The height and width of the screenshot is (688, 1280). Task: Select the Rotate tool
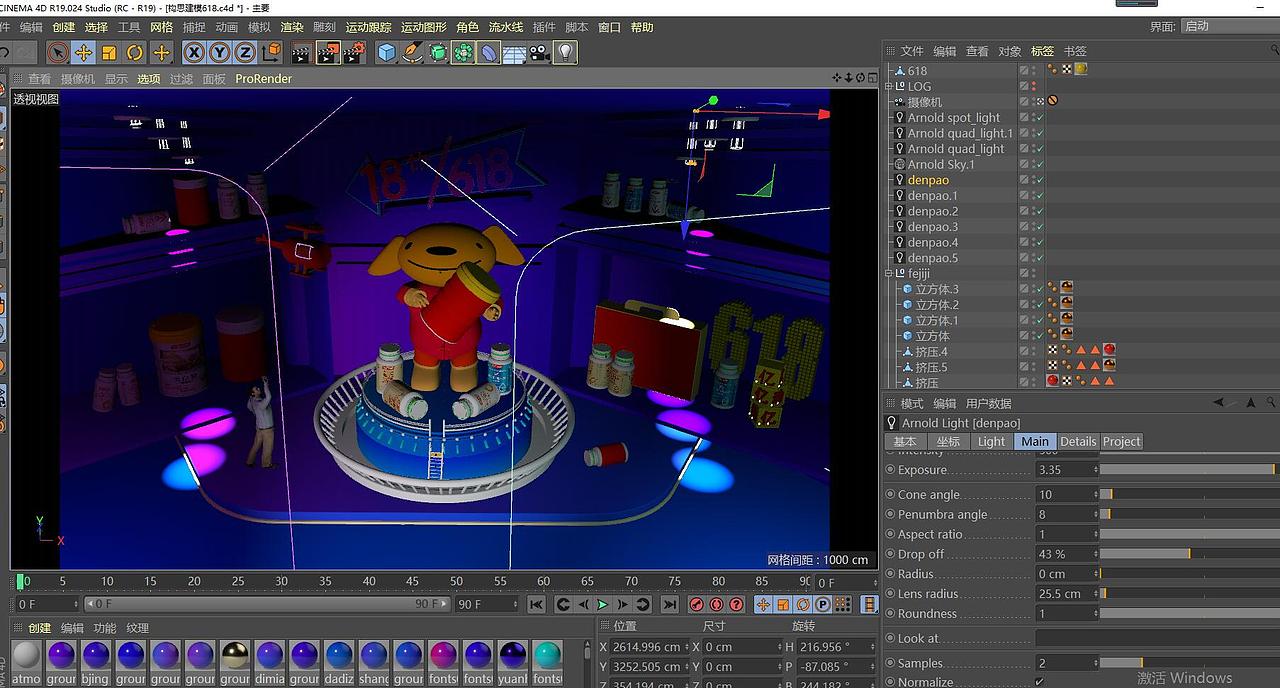134,53
